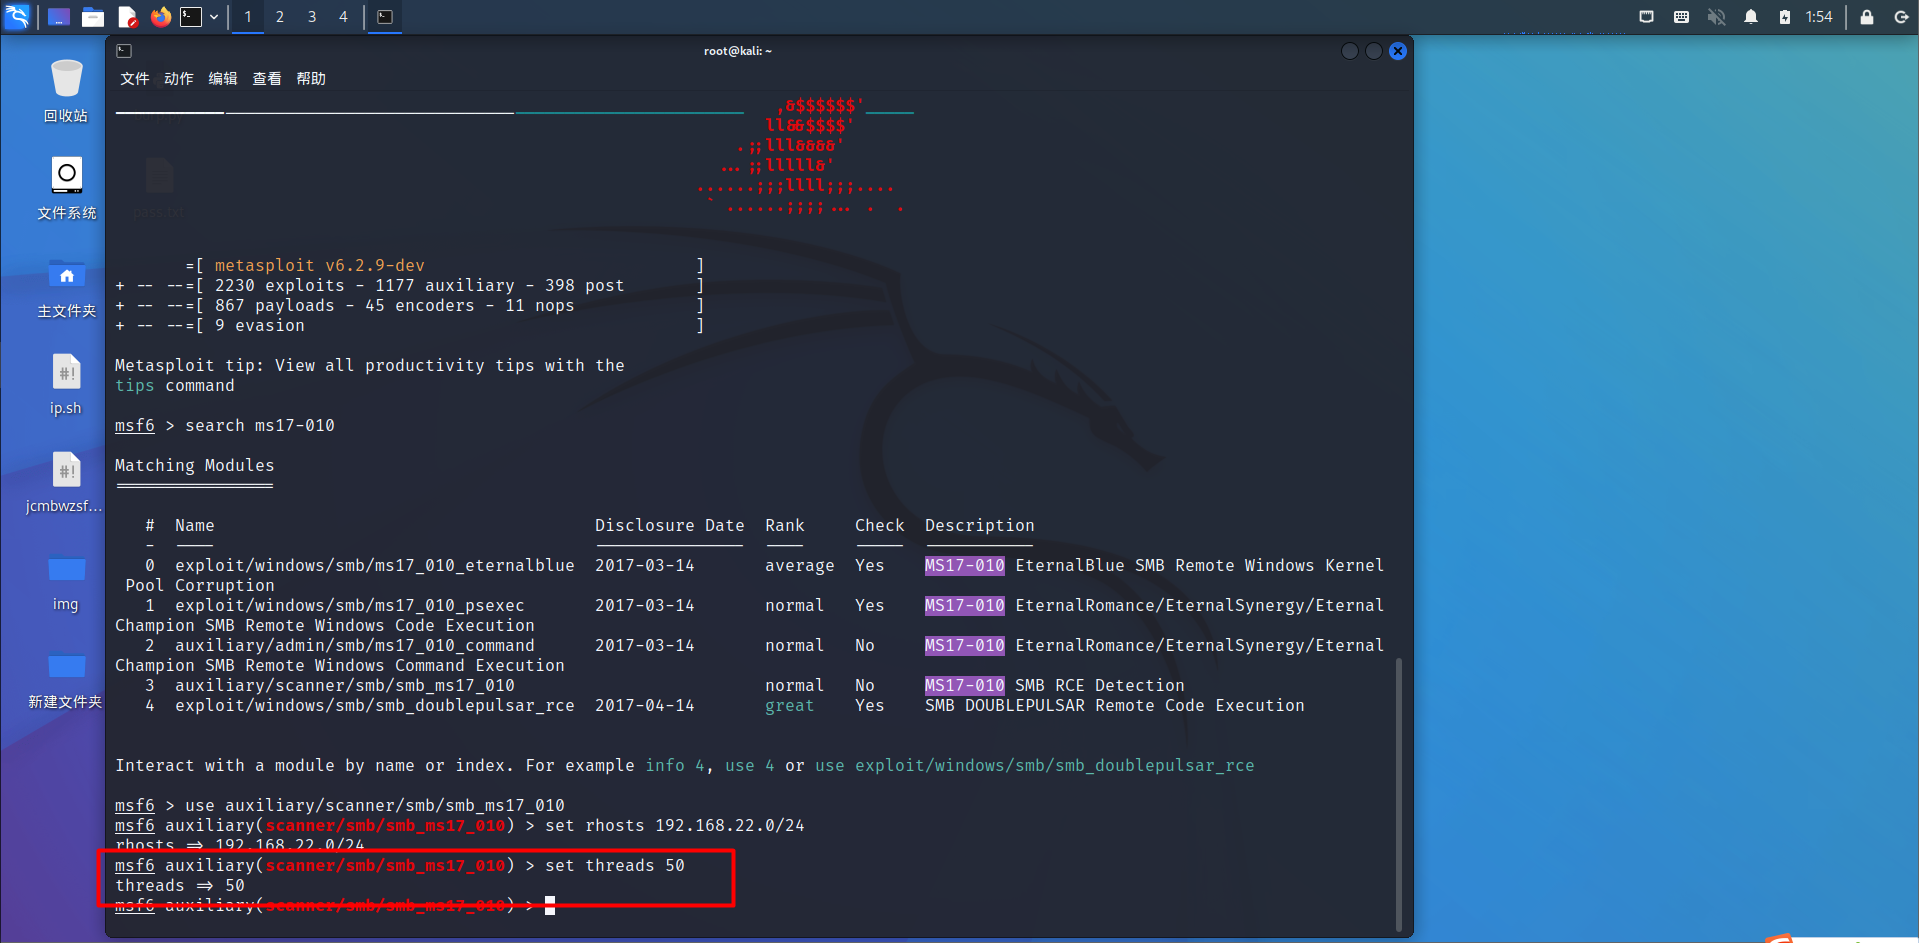Select the 文件系统 desktop icon
The height and width of the screenshot is (943, 1919).
(x=66, y=188)
